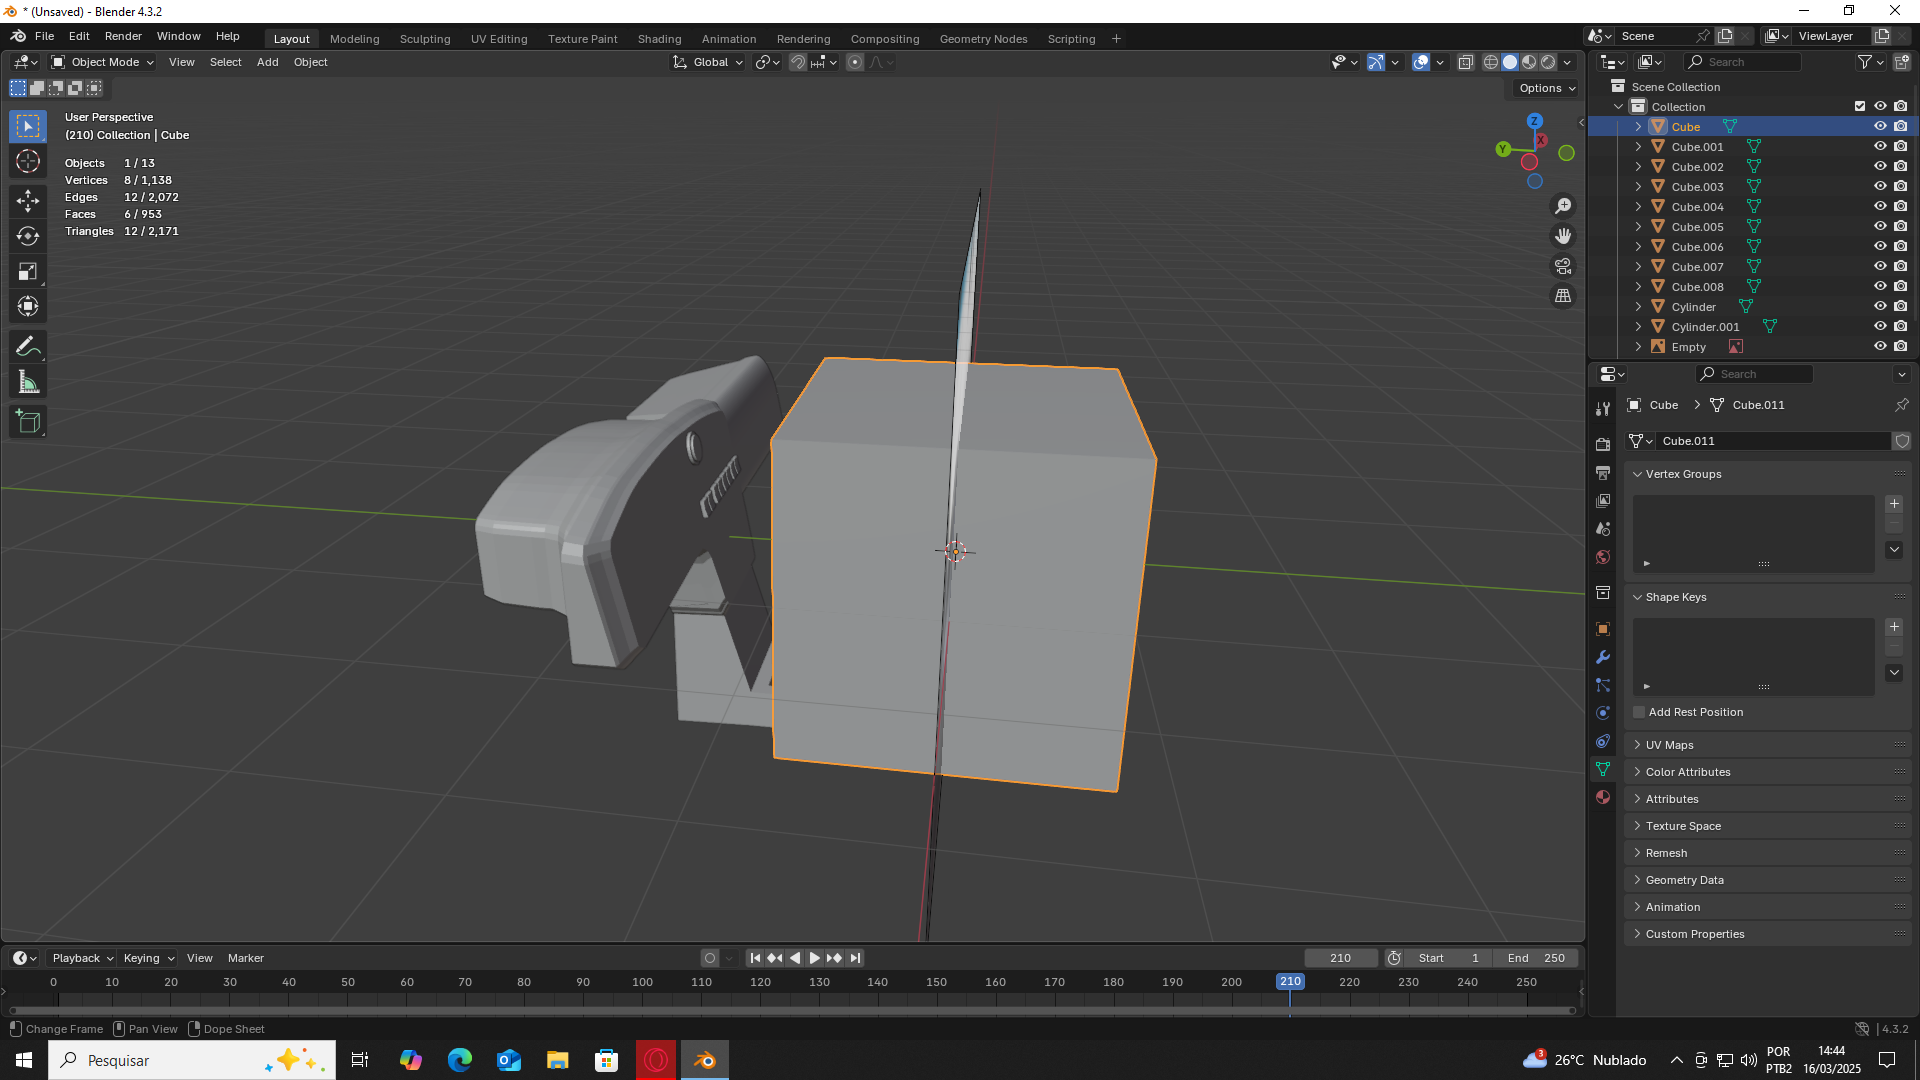The height and width of the screenshot is (1080, 1920).
Task: Hide Cube.003 in viewport via eye icon
Action: coord(1880,187)
